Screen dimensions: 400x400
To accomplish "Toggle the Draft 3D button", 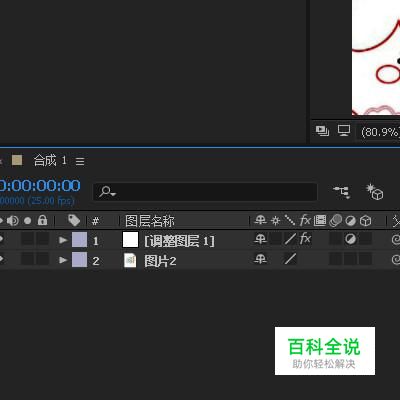I will (x=375, y=192).
